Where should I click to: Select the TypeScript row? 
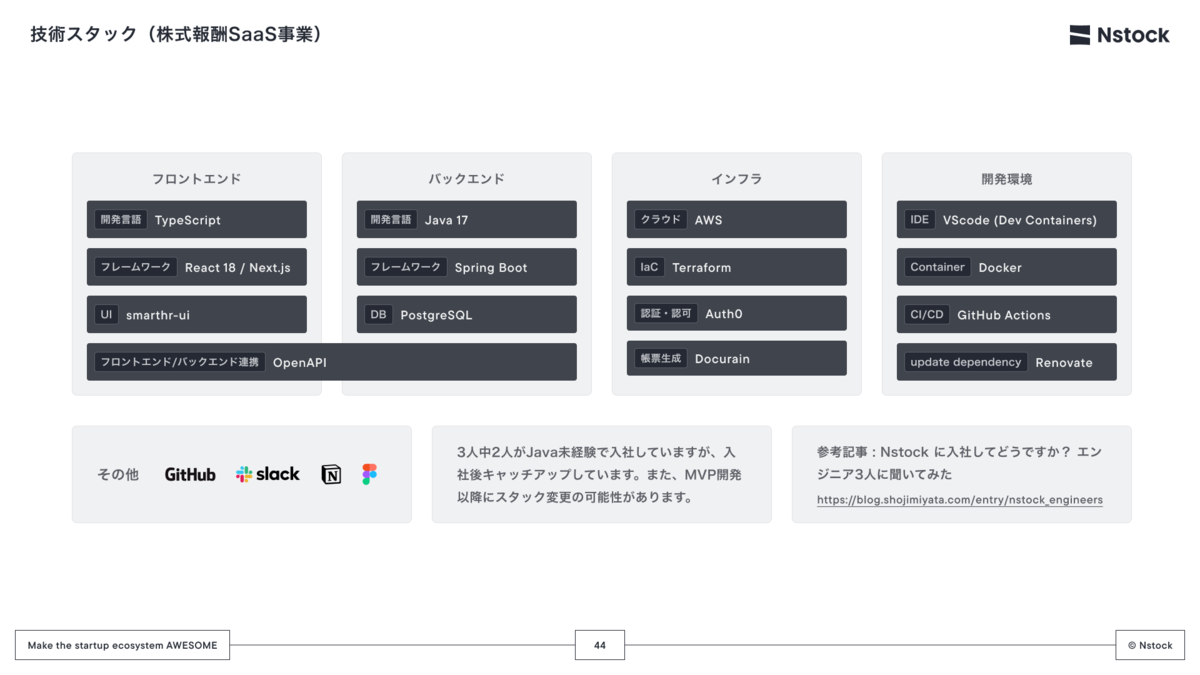point(197,219)
